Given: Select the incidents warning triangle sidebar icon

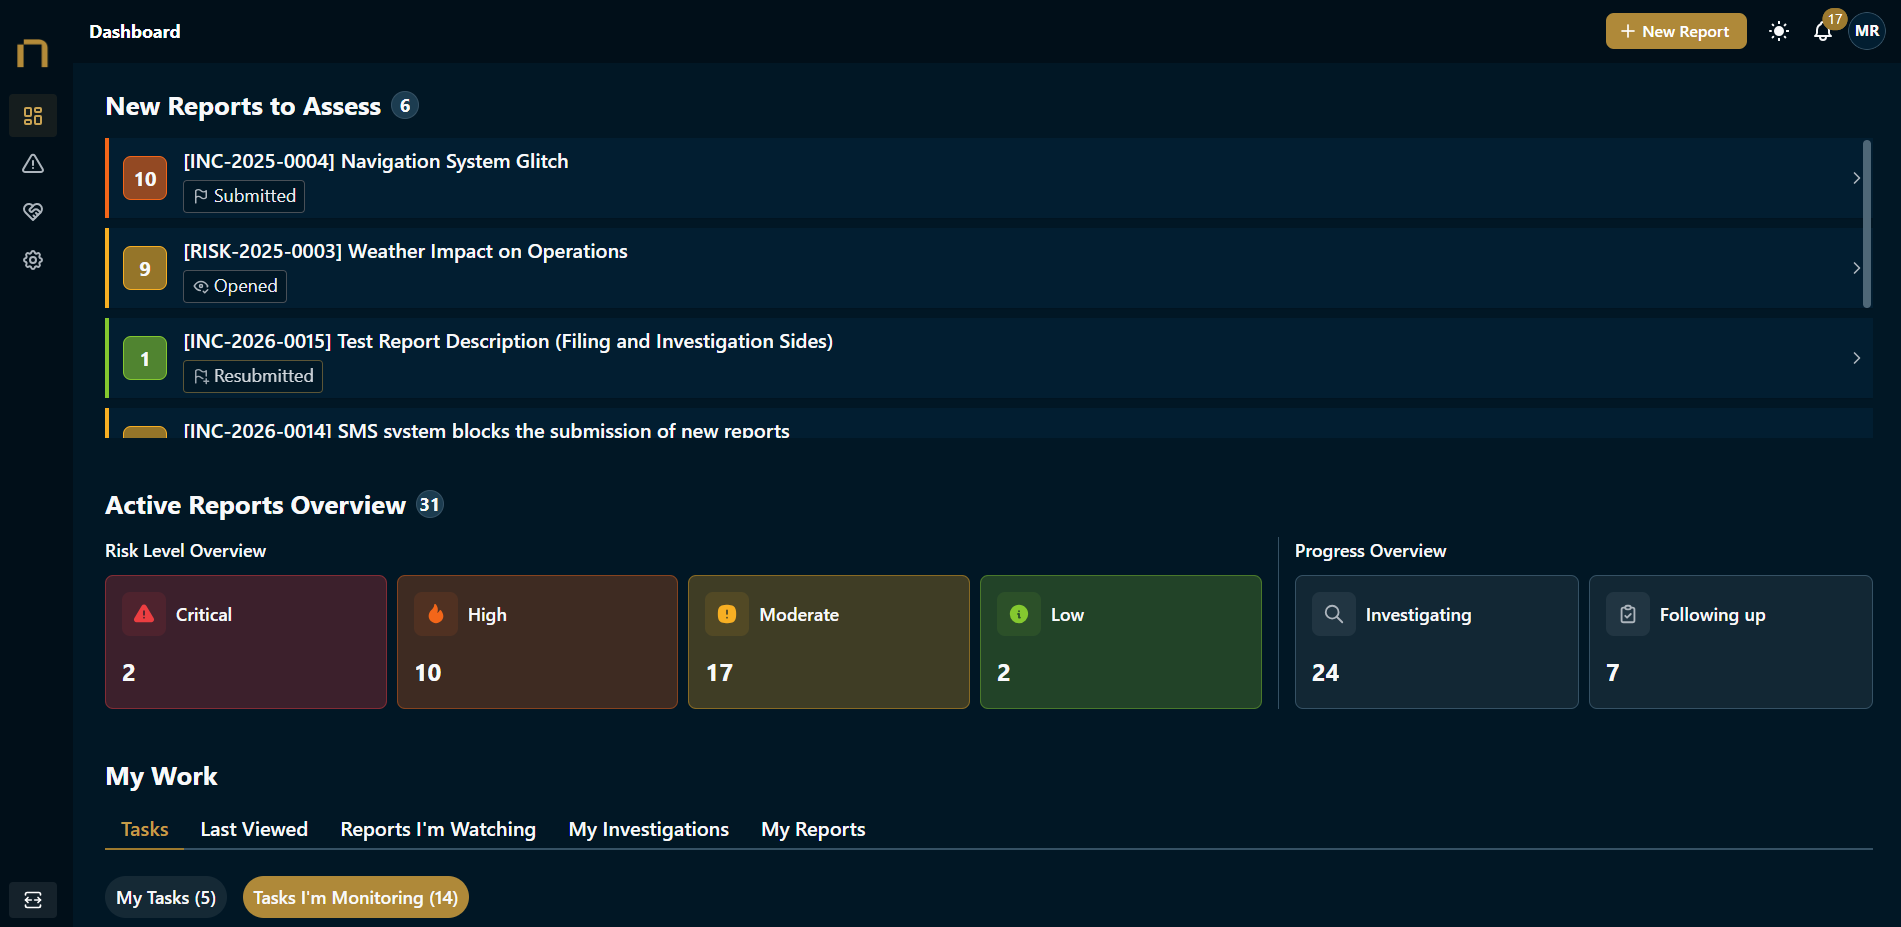Looking at the screenshot, I should [x=33, y=163].
